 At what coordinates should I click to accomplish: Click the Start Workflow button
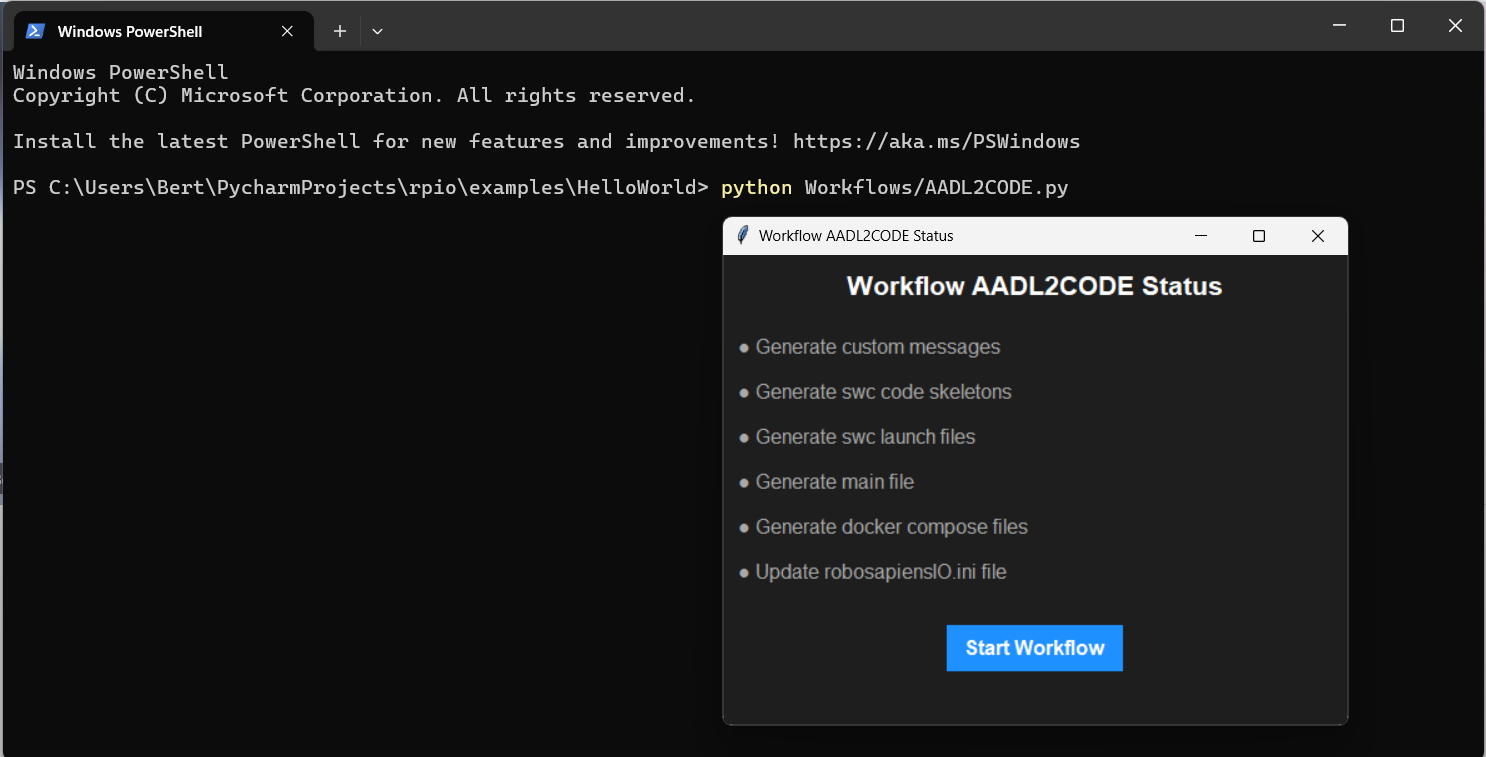pos(1034,648)
